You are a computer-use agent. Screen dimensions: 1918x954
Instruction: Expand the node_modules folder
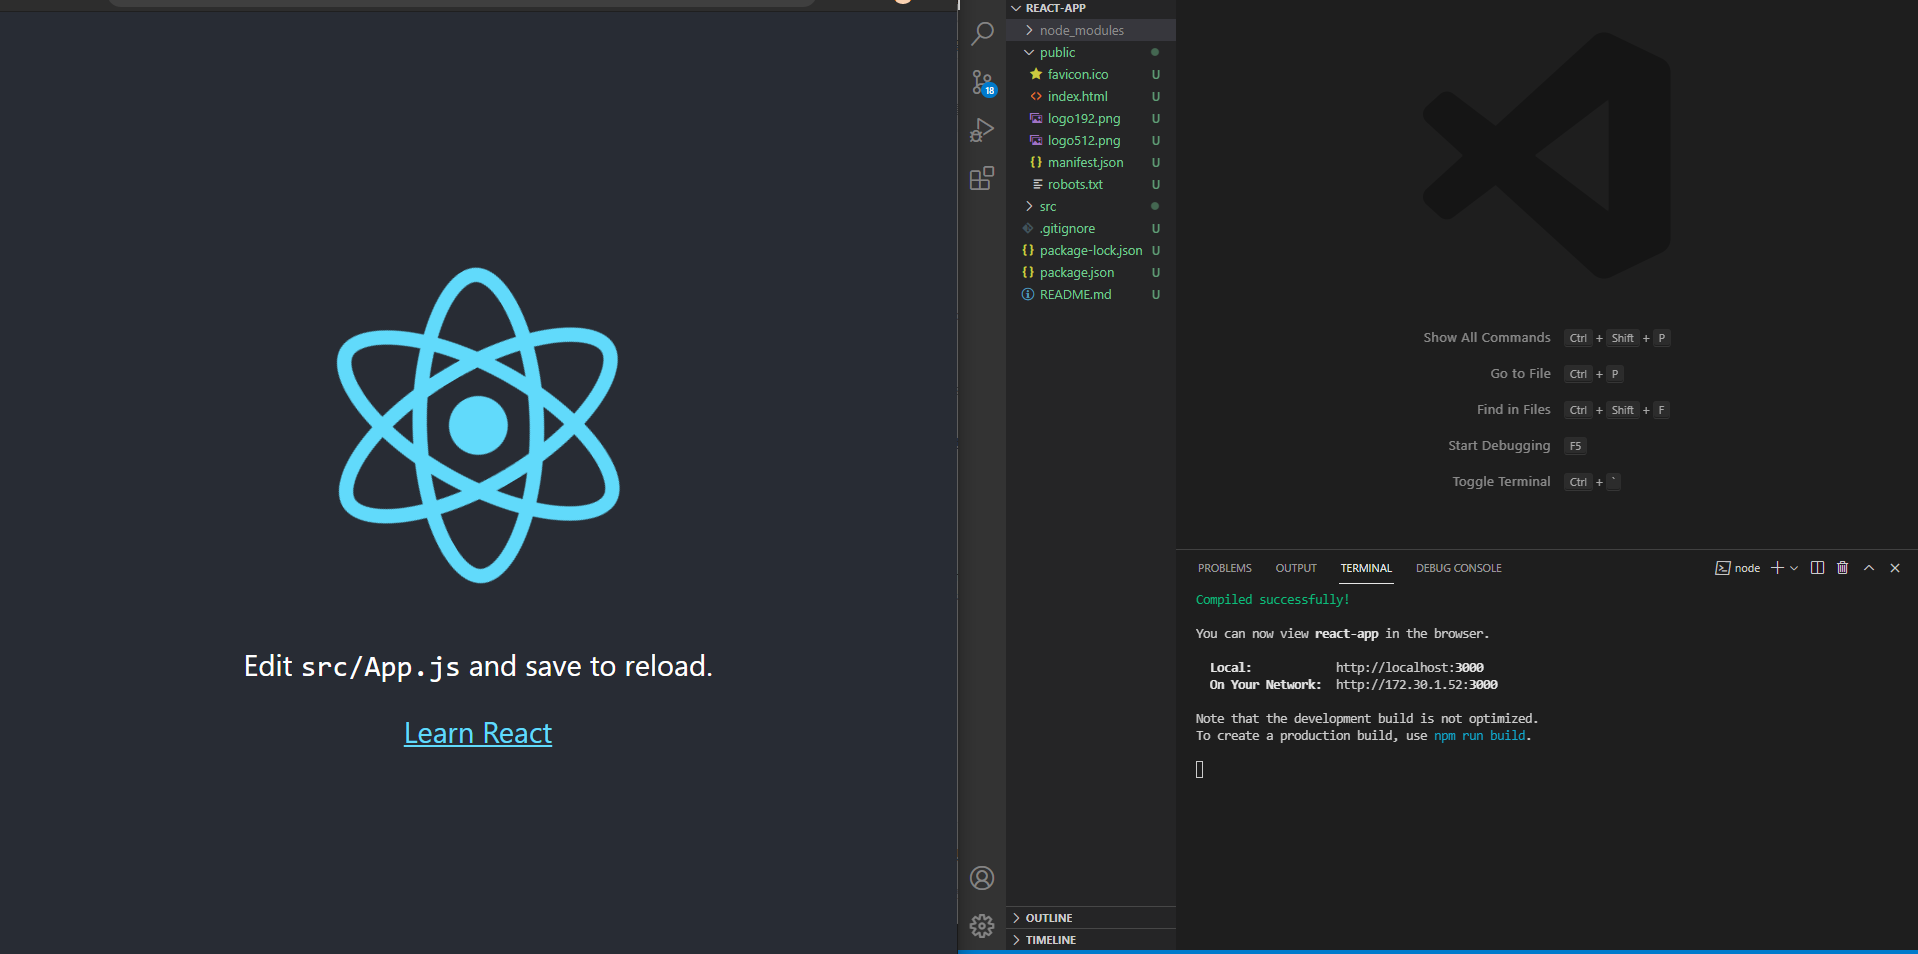(x=1081, y=30)
